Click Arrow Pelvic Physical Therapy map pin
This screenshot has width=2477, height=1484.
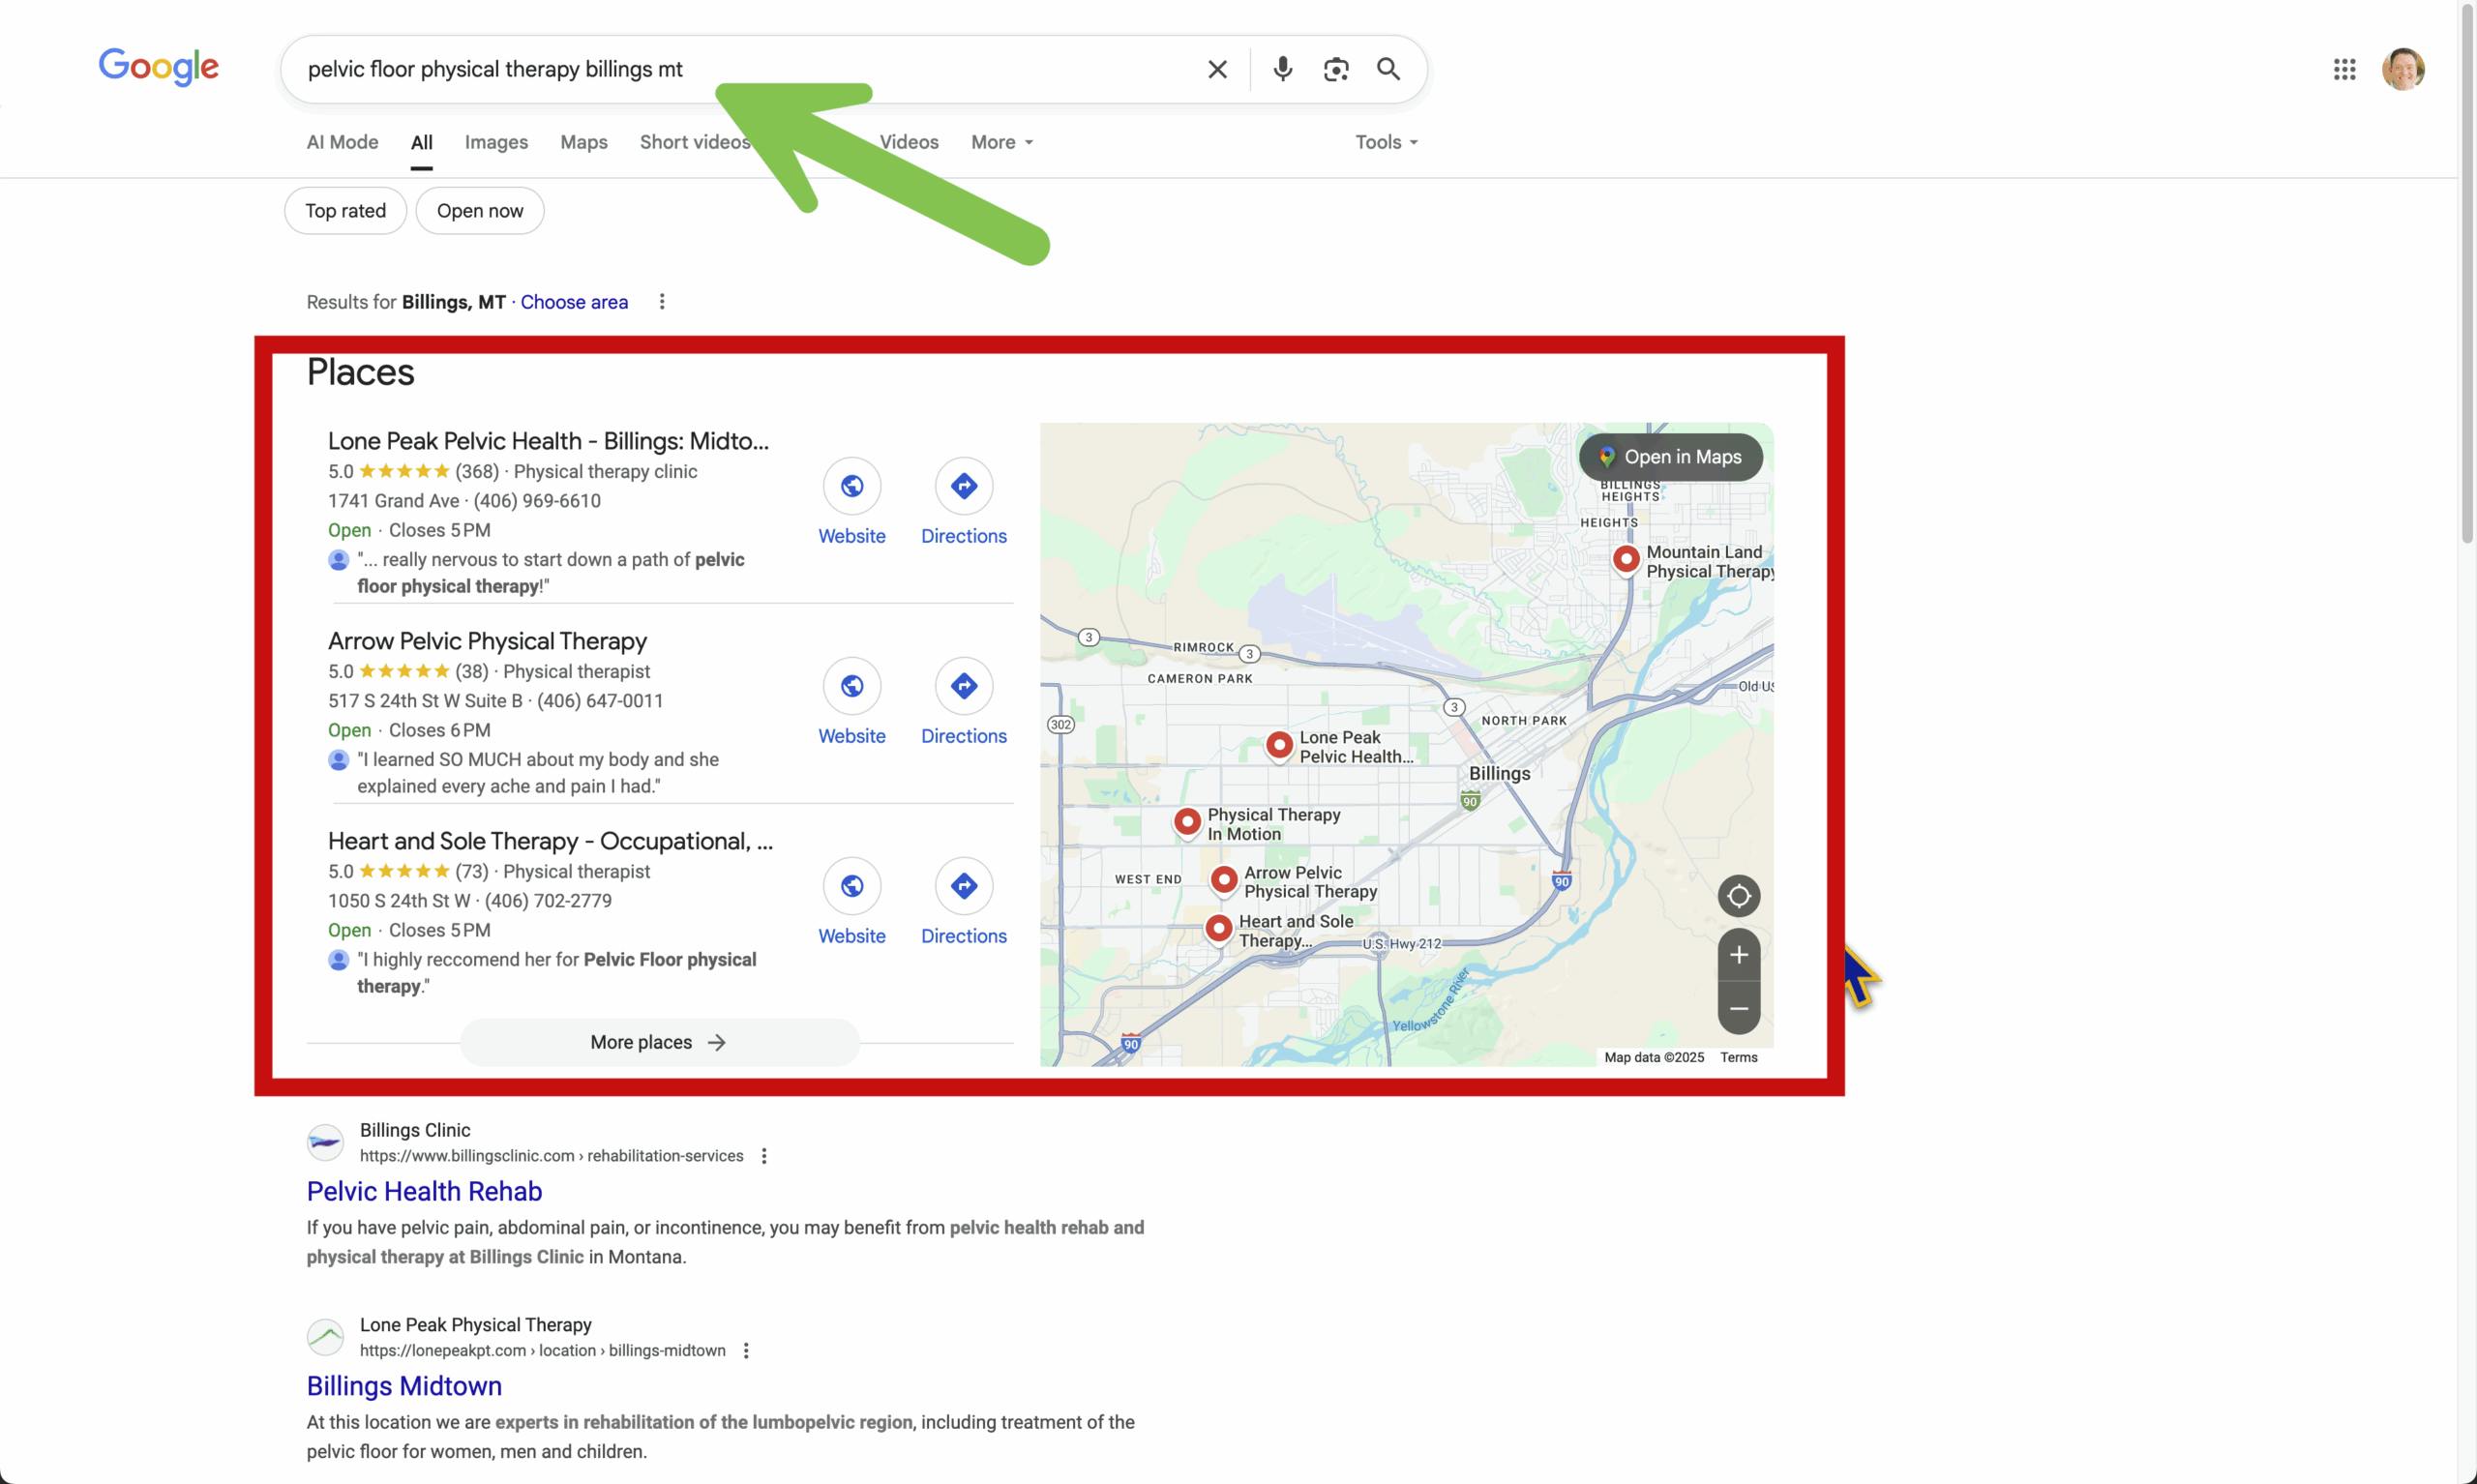pyautogui.click(x=1224, y=880)
